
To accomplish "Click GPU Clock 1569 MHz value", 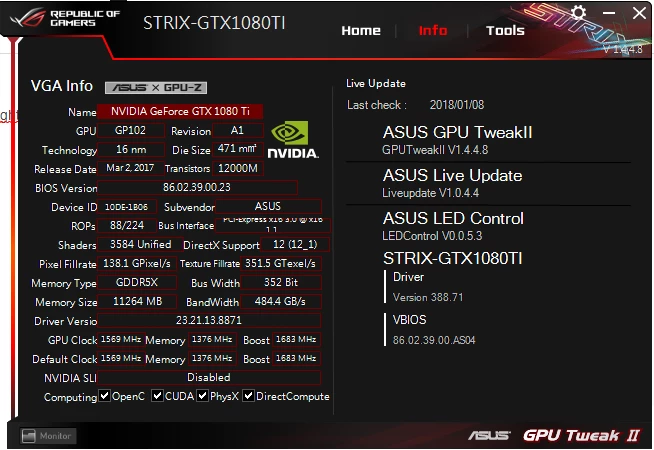I will click(x=121, y=339).
